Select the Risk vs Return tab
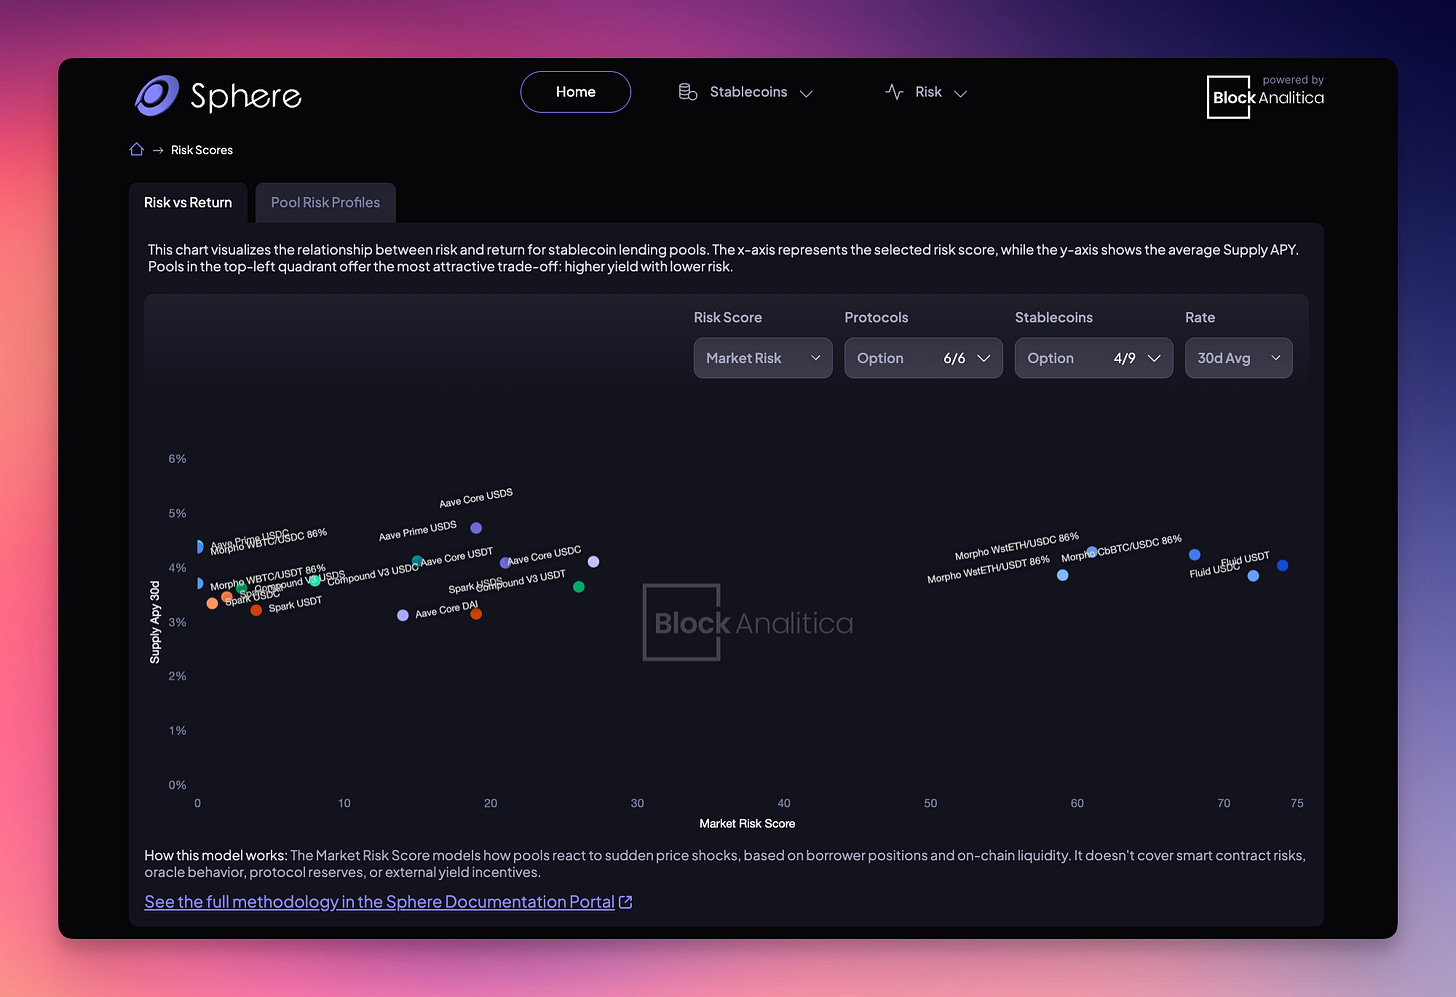Viewport: 1456px width, 997px height. point(188,202)
